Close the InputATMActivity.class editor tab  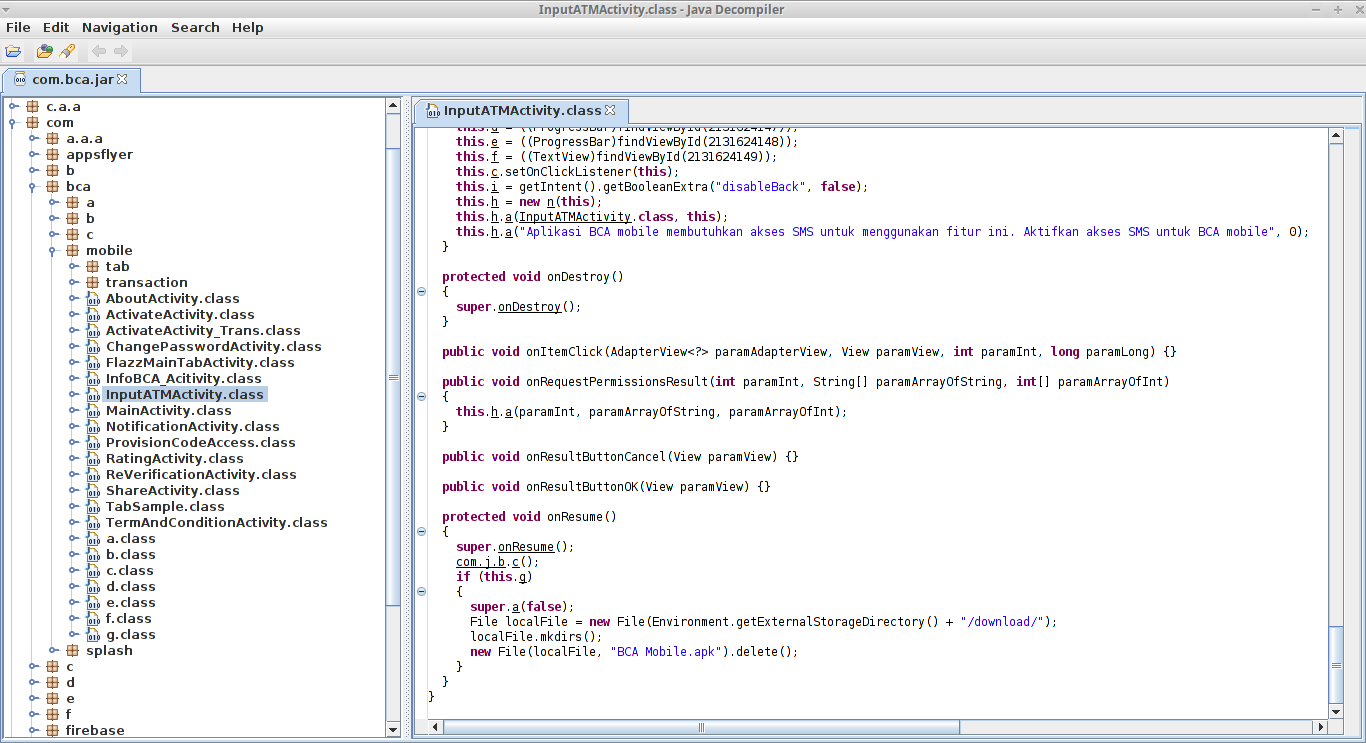click(x=610, y=110)
